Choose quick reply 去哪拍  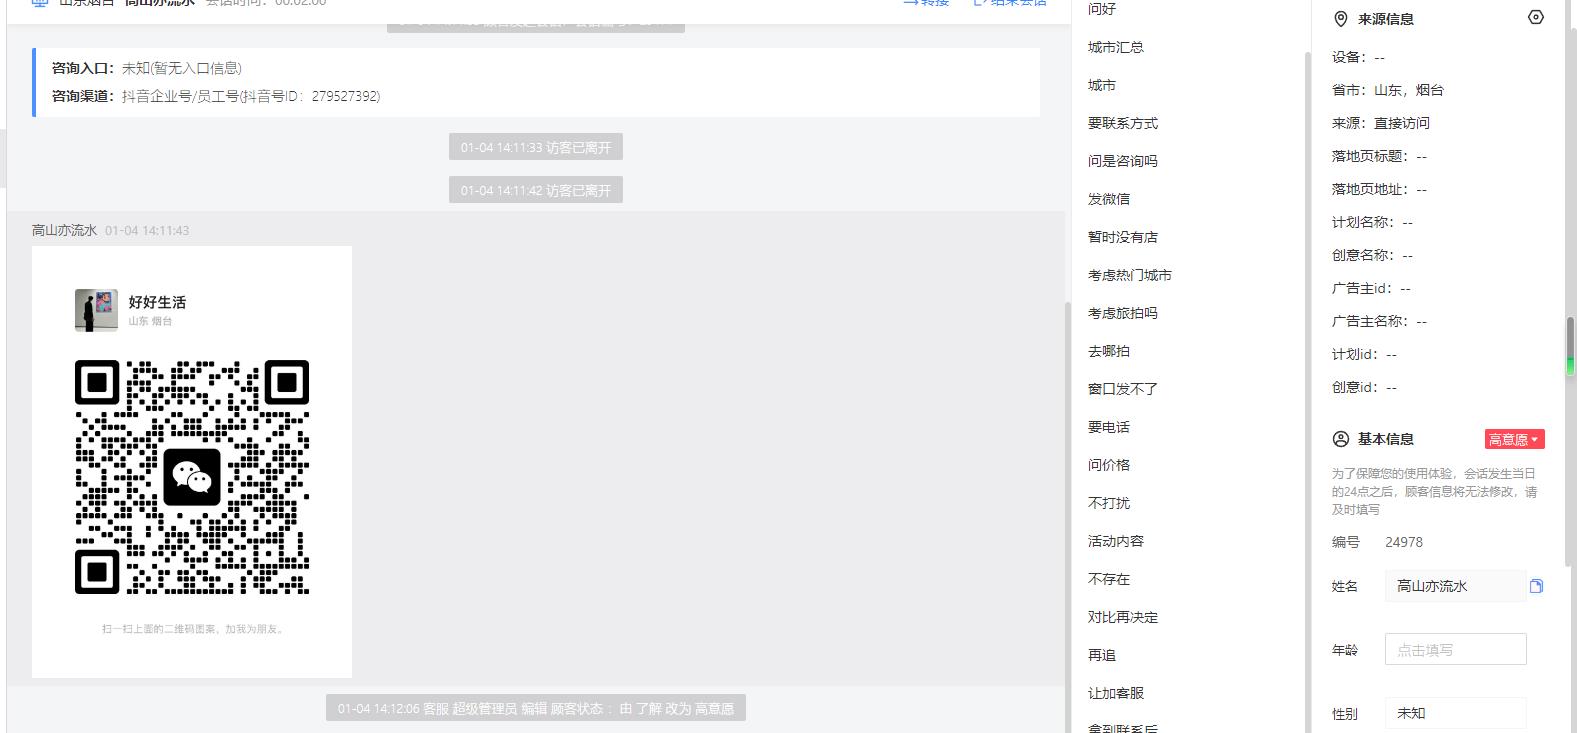click(1109, 351)
